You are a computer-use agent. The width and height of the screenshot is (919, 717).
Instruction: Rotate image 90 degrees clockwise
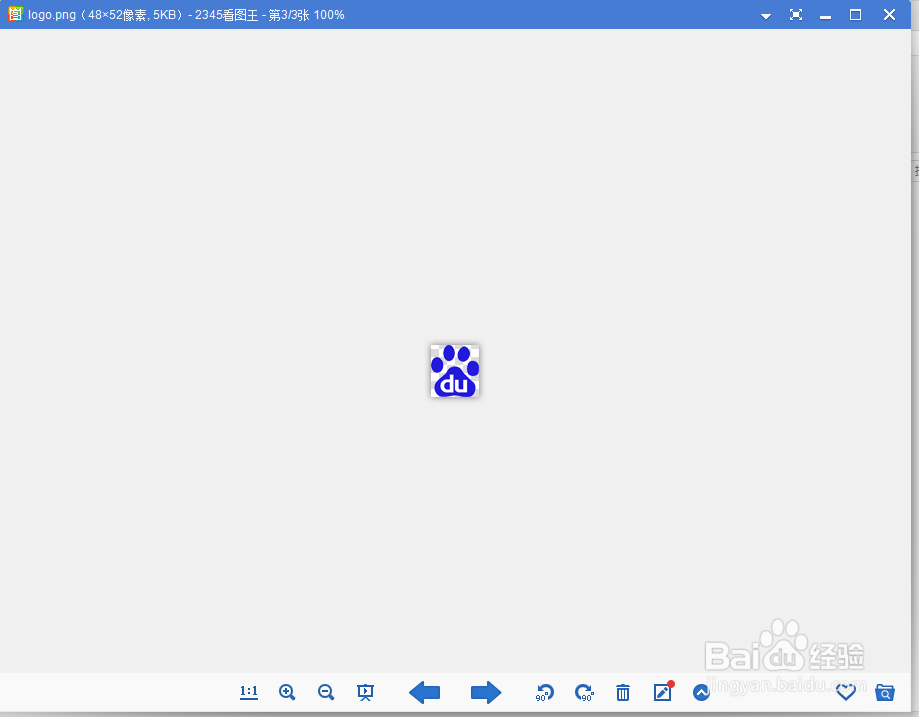[x=584, y=692]
